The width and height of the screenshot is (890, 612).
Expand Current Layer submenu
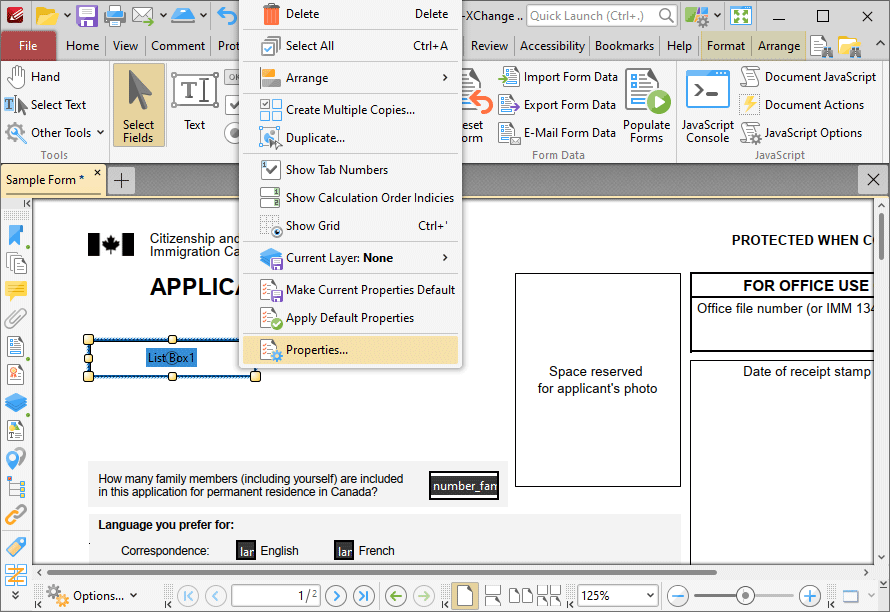(350, 258)
